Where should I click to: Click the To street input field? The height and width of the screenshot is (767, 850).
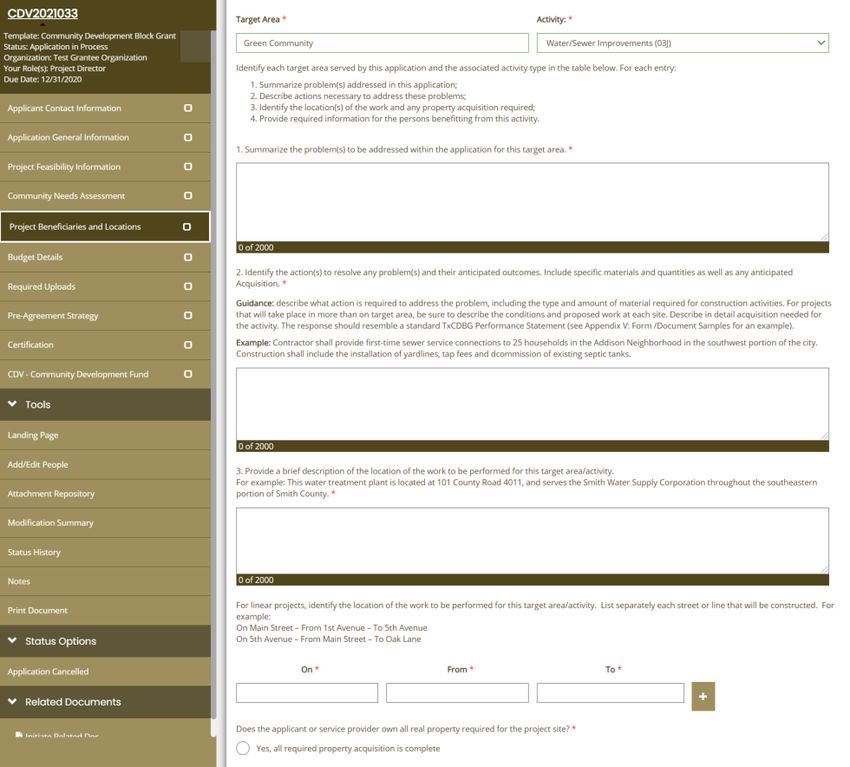[610, 693]
